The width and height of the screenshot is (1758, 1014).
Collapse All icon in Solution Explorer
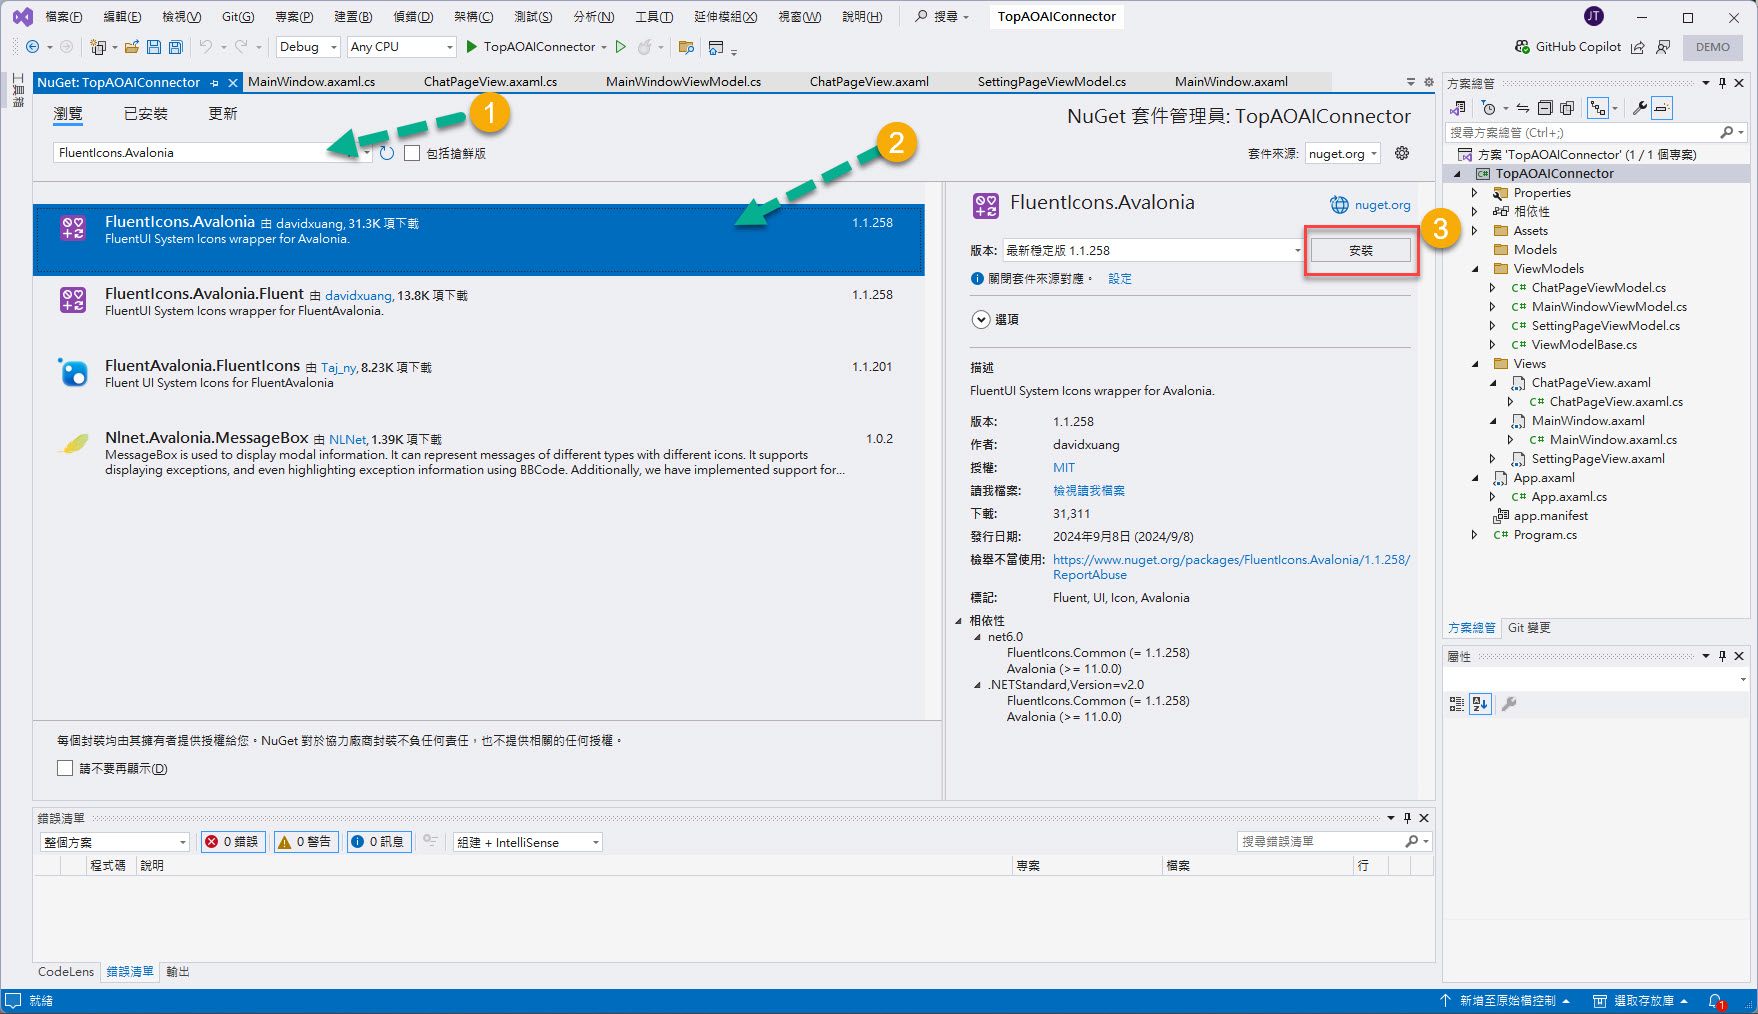point(1545,108)
